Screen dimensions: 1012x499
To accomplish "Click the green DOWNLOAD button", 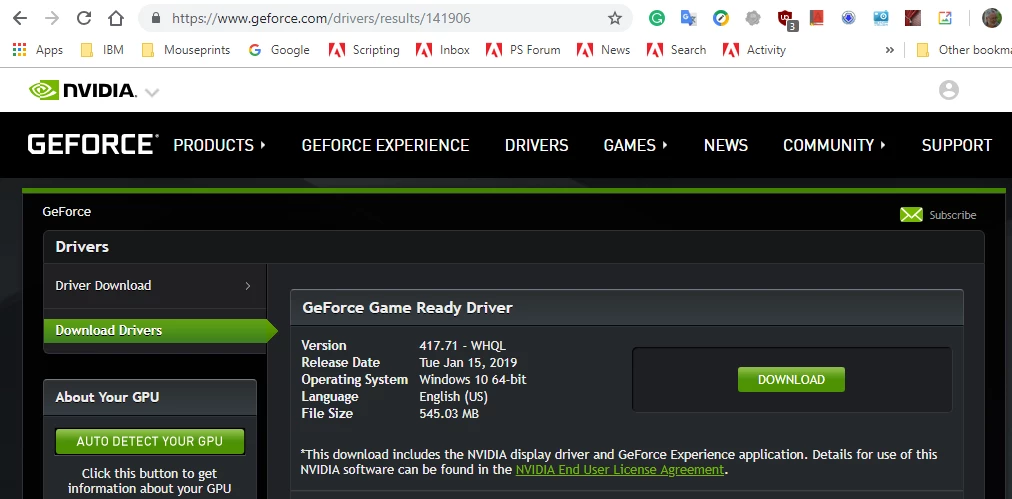I will [x=791, y=380].
